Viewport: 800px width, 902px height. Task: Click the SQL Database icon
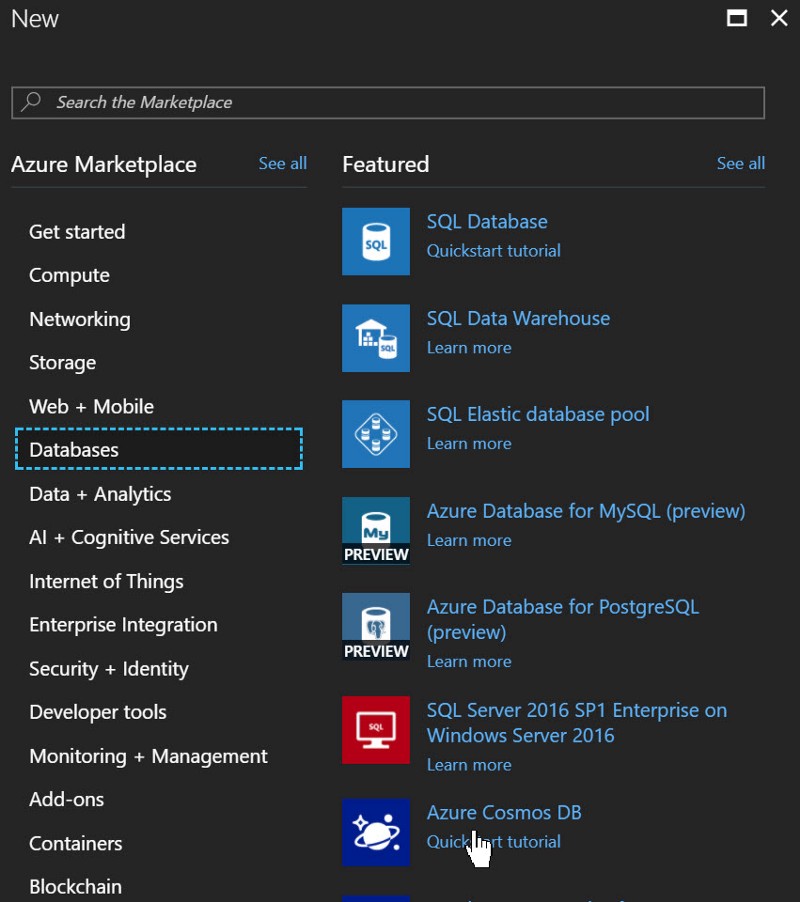(376, 241)
